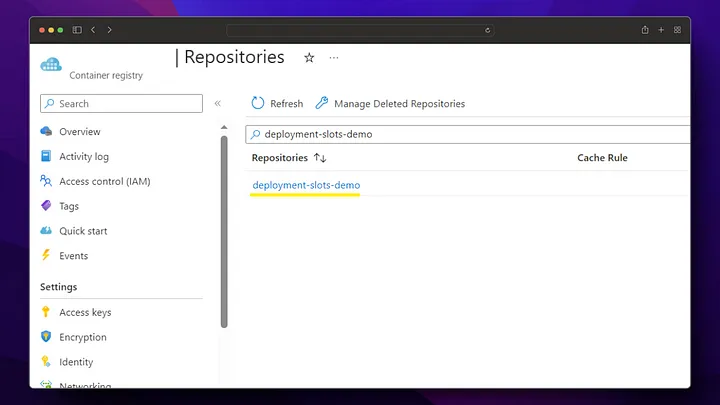
Task: Toggle the browser sidebar button
Action: click(77, 30)
